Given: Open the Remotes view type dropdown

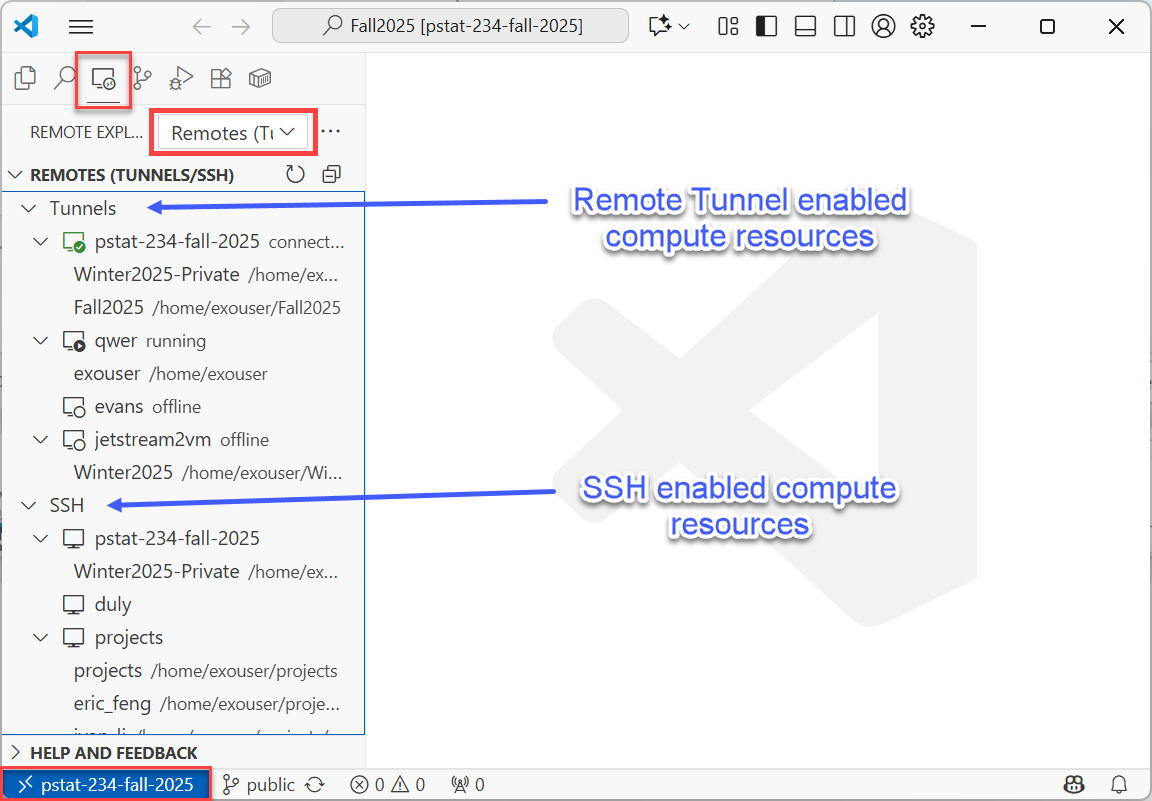Looking at the screenshot, I should pos(233,132).
